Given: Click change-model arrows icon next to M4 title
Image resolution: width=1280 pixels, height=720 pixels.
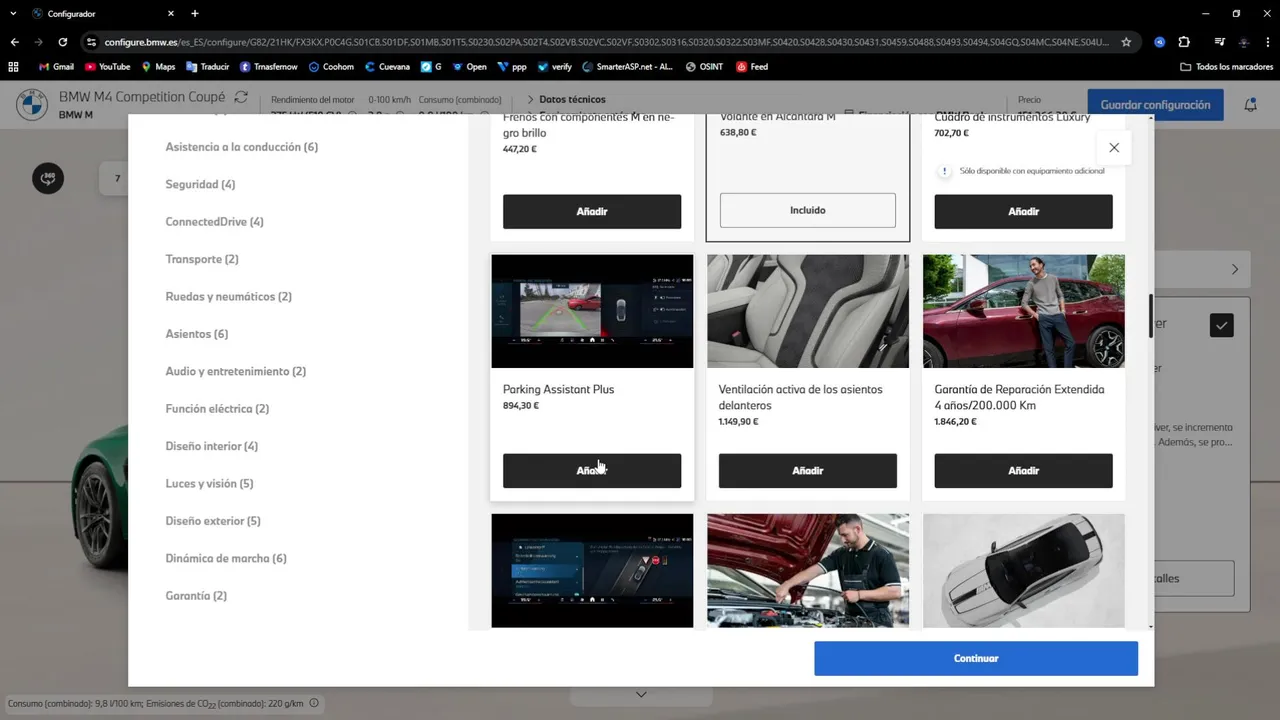Looking at the screenshot, I should [241, 97].
